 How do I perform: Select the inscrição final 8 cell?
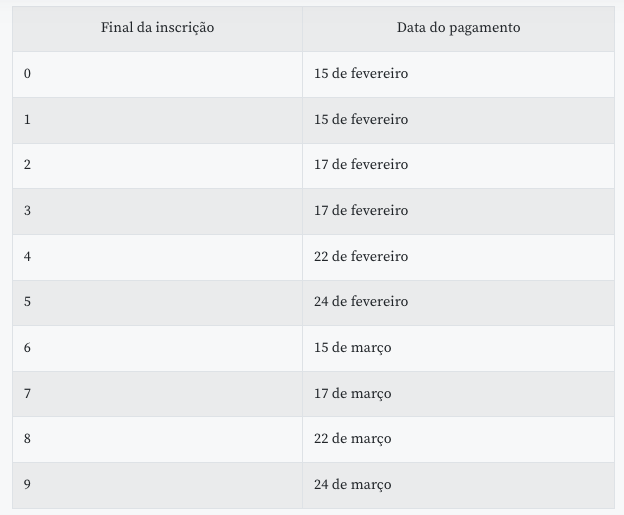(x=28, y=439)
